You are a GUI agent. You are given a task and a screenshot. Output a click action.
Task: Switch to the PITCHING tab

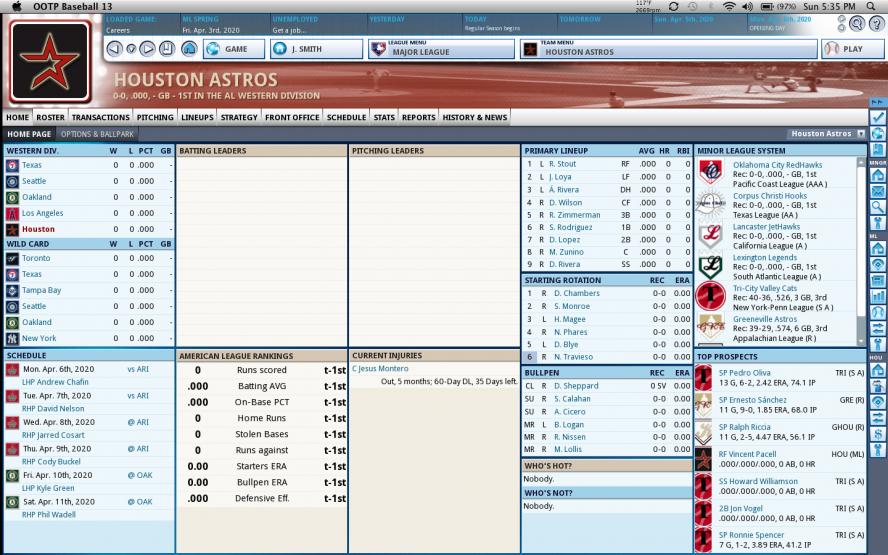point(155,117)
